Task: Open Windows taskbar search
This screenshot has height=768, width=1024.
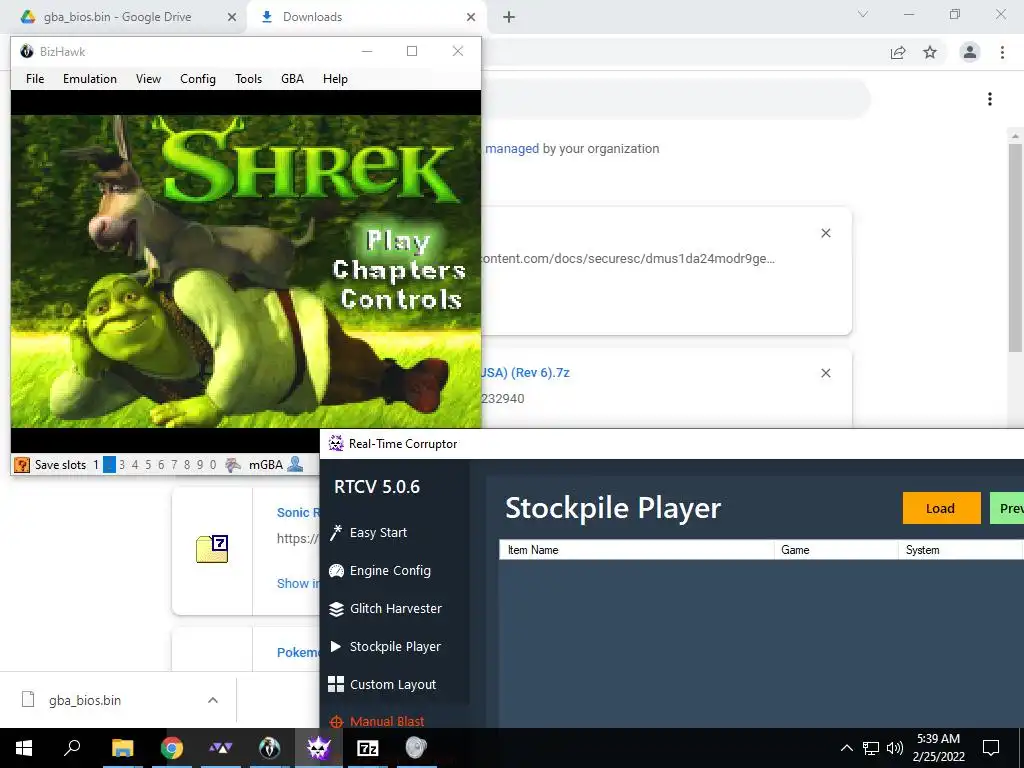Action: point(72,748)
